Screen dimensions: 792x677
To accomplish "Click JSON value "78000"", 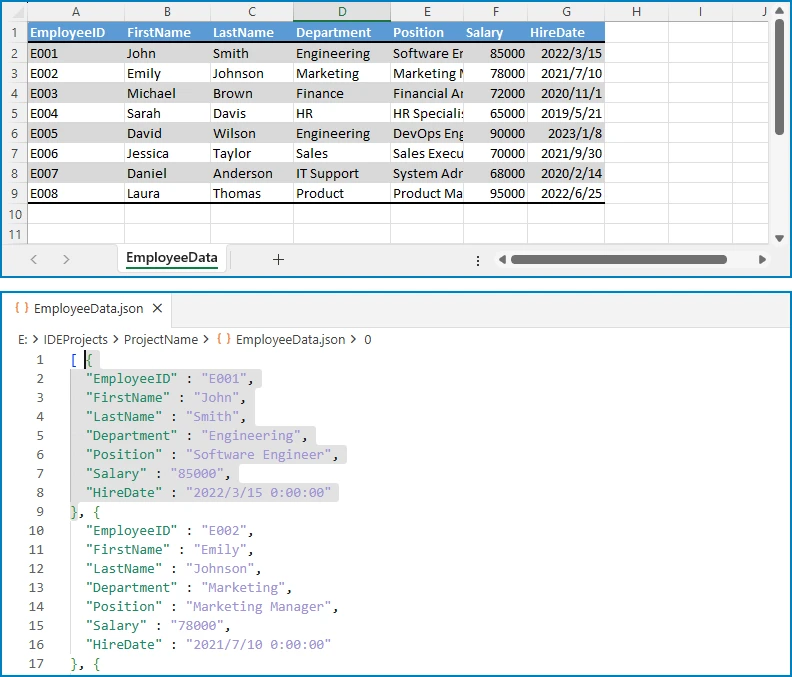I will (x=197, y=625).
